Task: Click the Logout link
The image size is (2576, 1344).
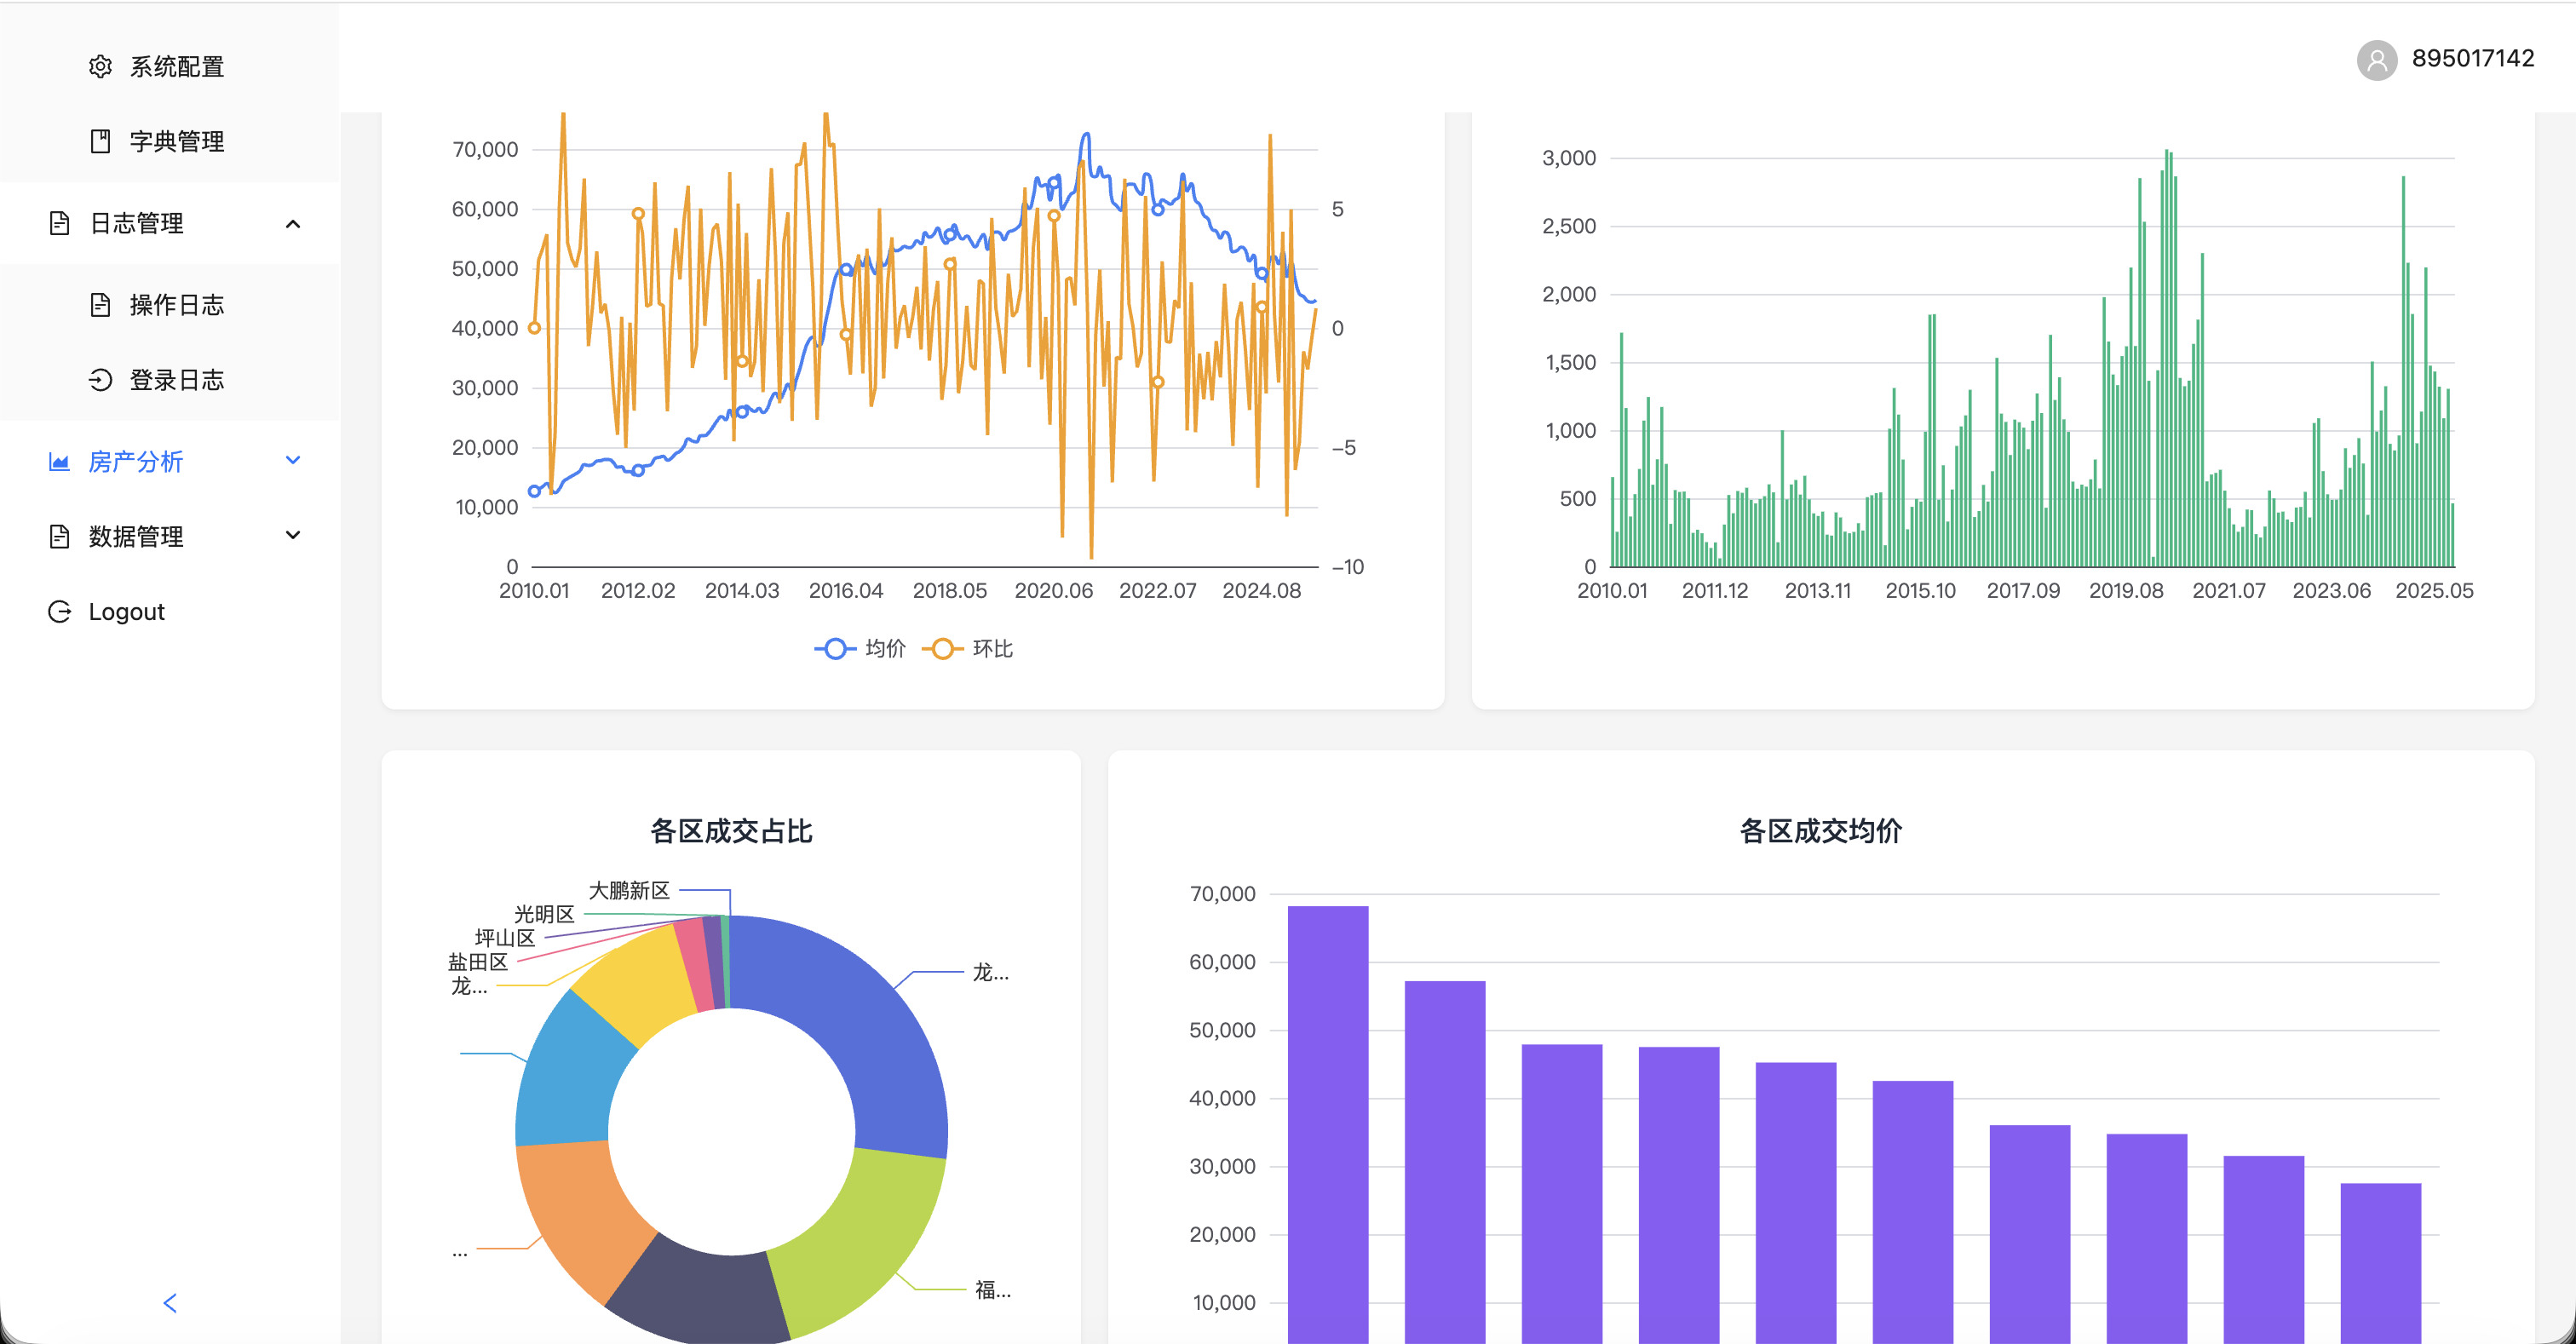Action: (126, 612)
